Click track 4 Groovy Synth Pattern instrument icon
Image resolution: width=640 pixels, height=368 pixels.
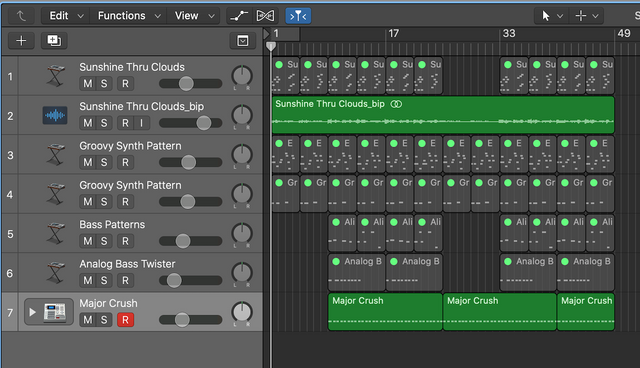[x=56, y=194]
